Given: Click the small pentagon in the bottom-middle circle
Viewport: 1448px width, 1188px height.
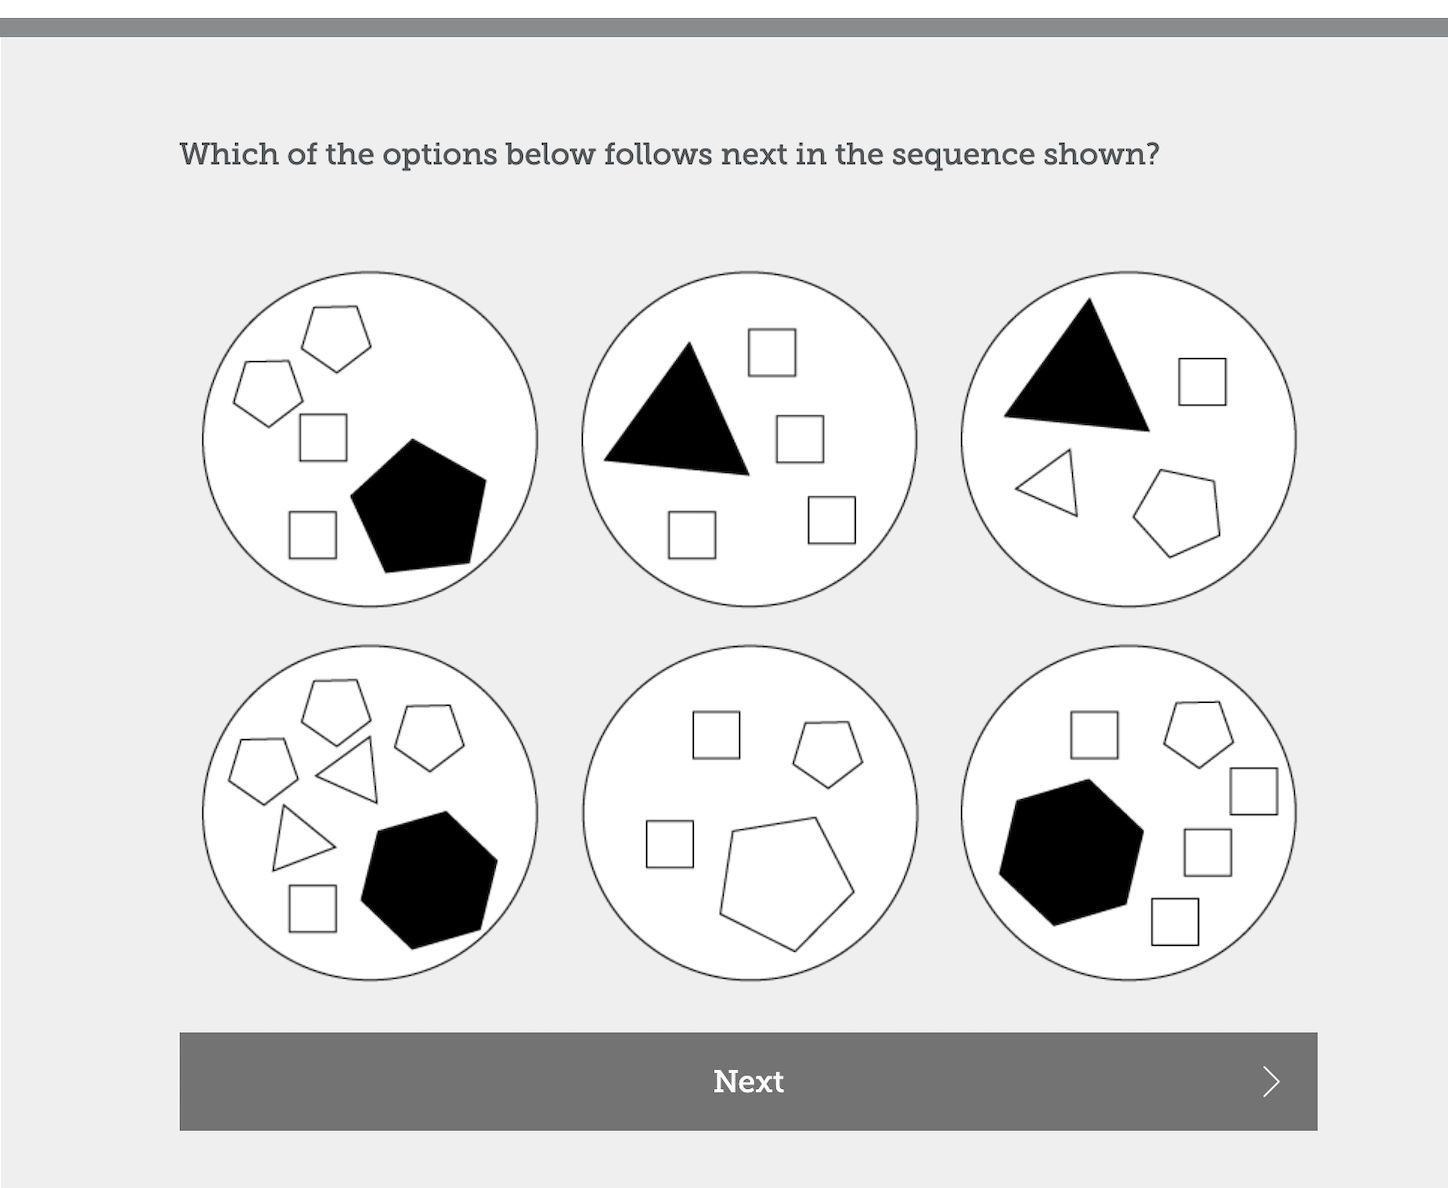Looking at the screenshot, I should (x=828, y=753).
